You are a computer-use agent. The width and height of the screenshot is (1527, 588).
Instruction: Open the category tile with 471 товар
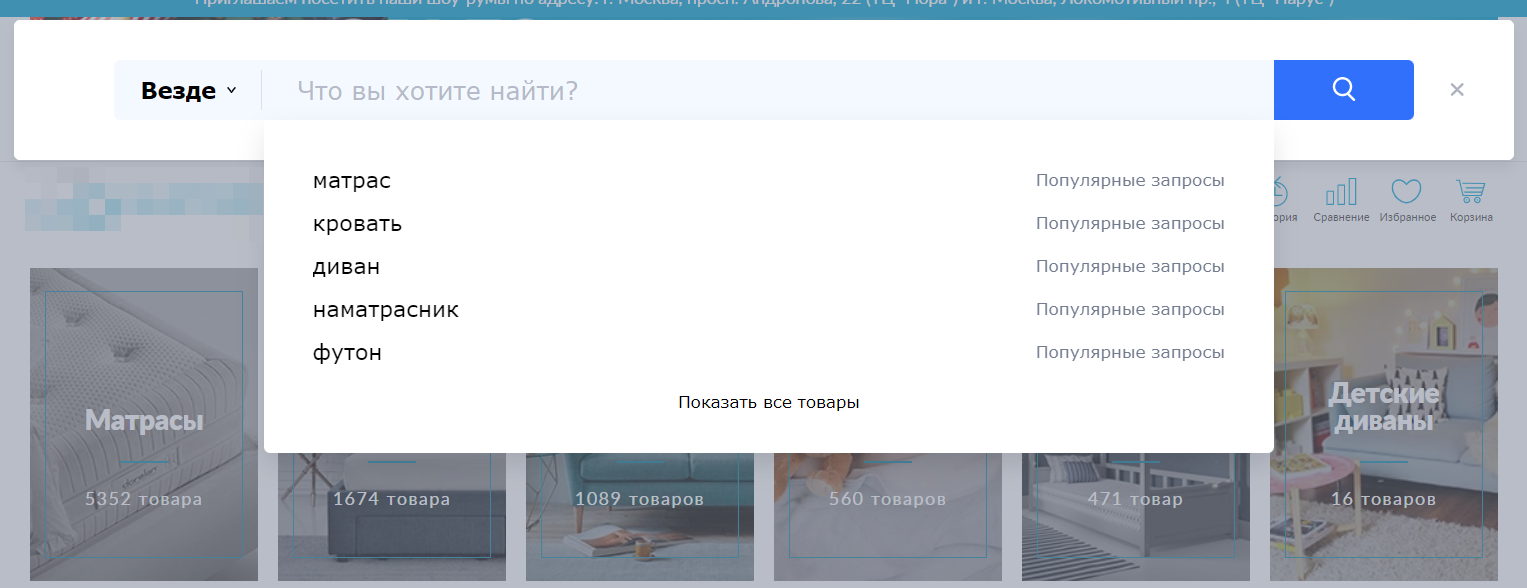(1135, 520)
